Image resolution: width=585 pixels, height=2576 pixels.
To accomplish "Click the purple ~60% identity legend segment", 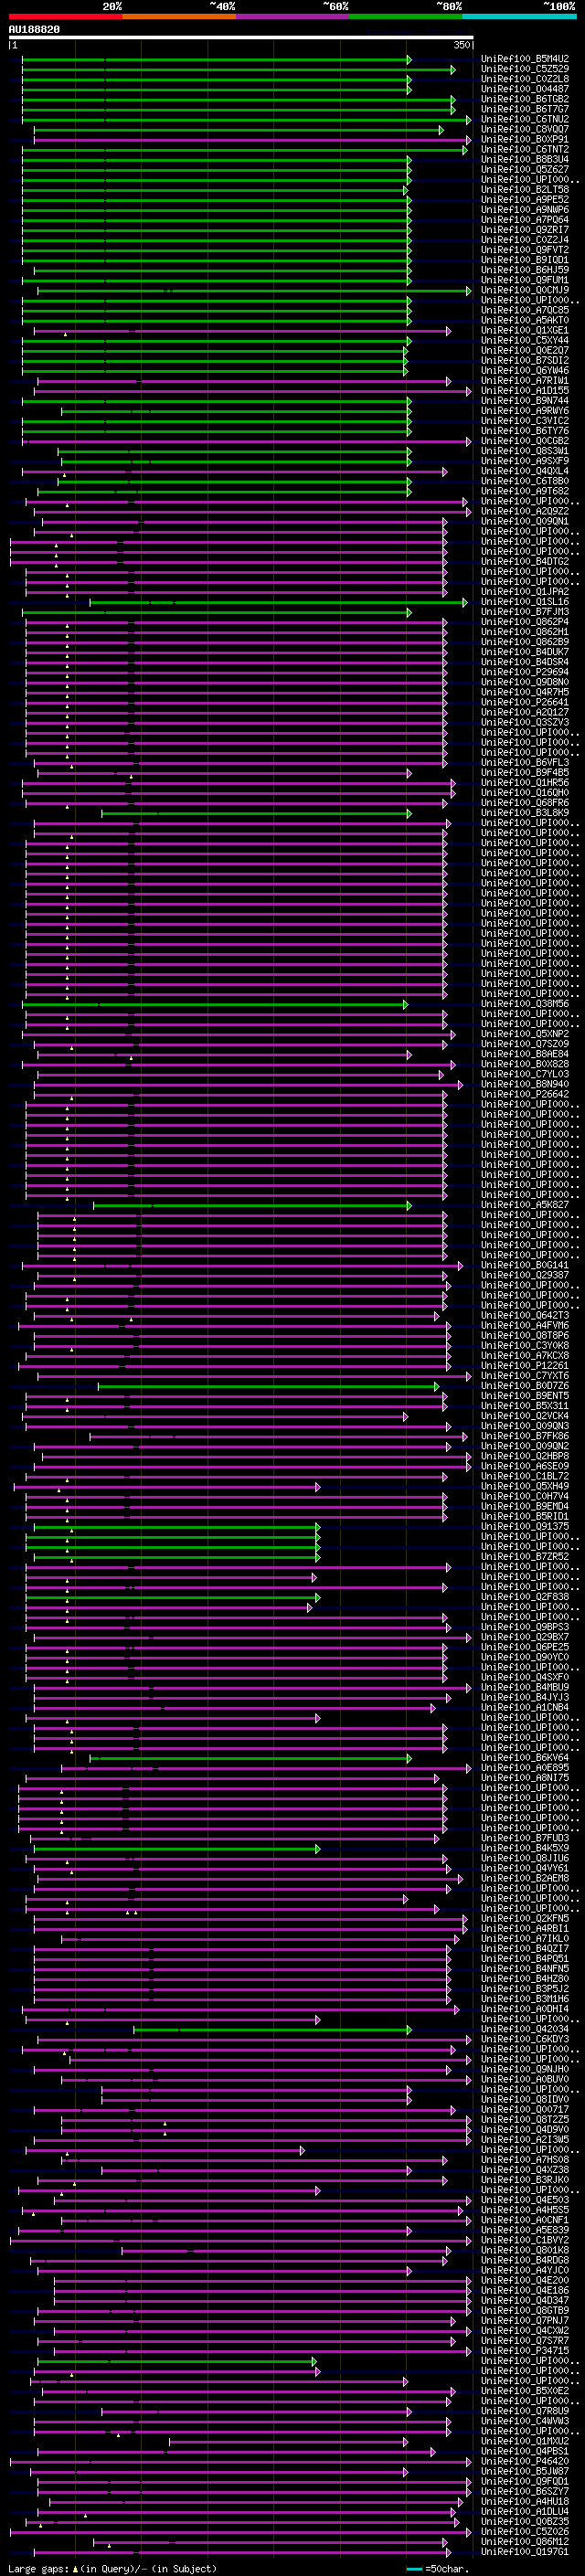I will coord(293,16).
